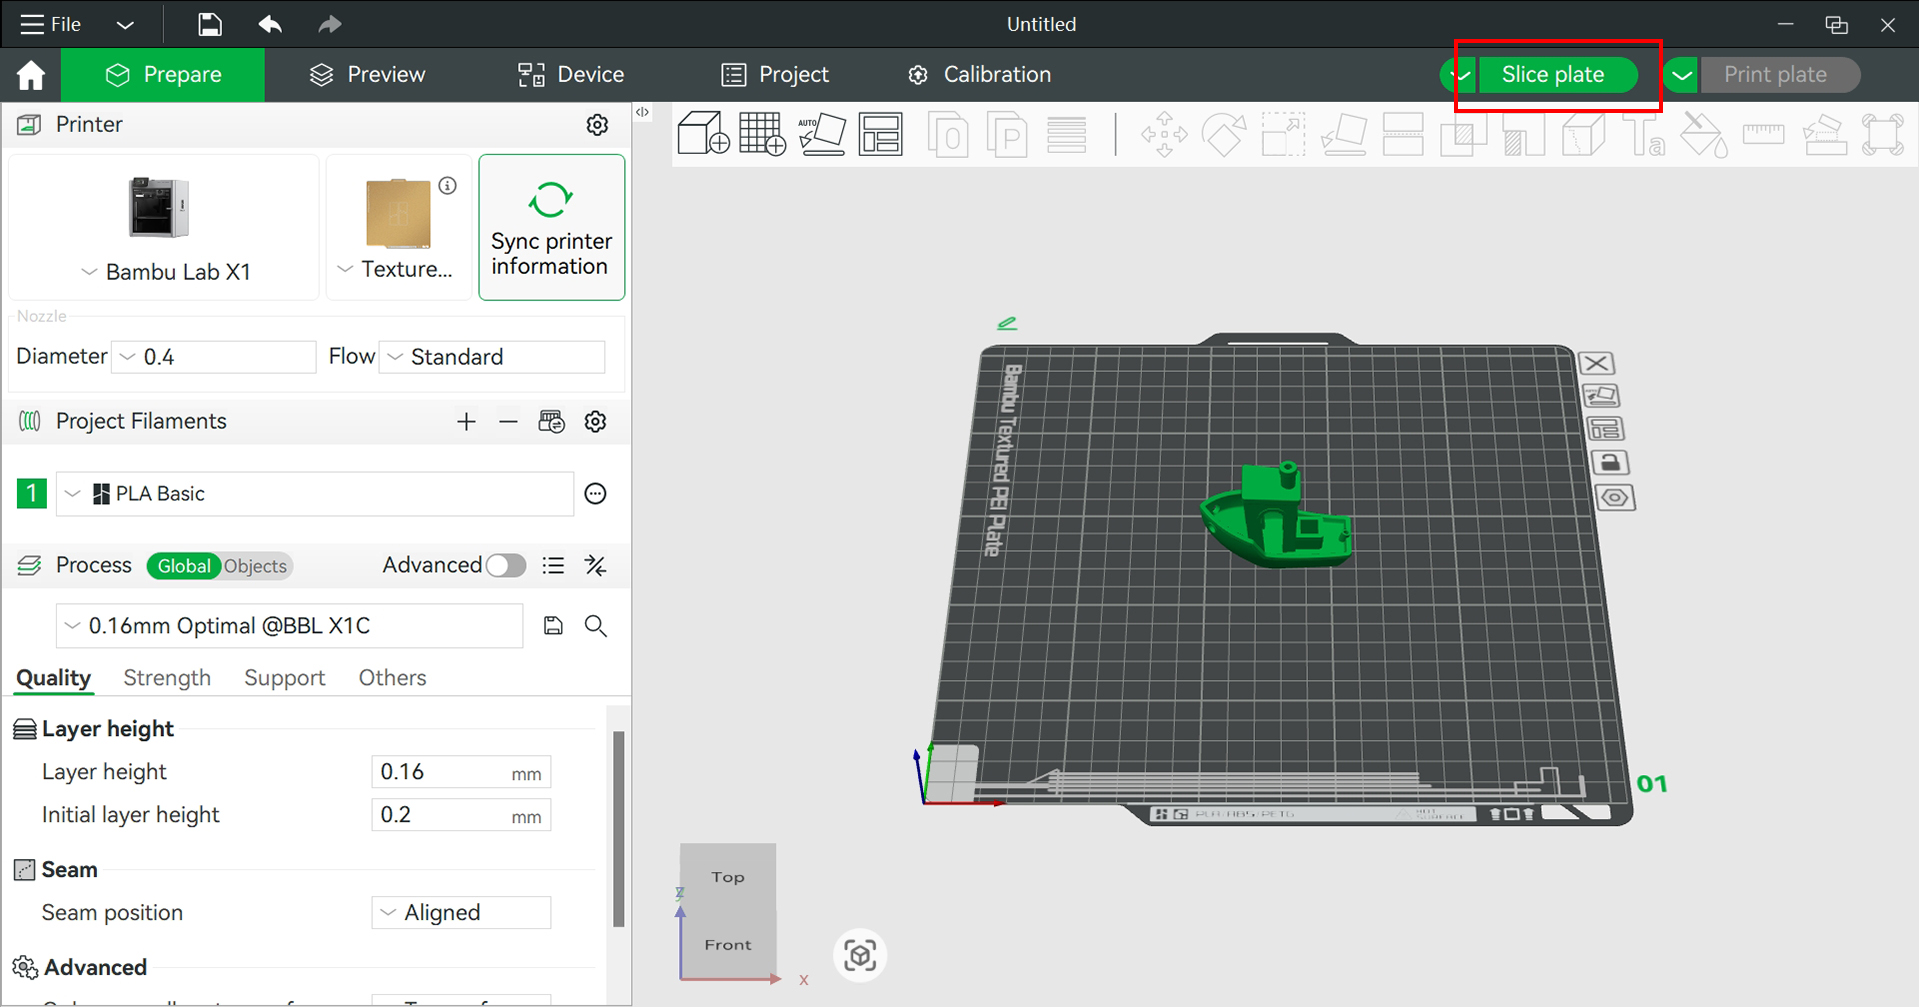Switch process scope to Objects

tap(255, 566)
